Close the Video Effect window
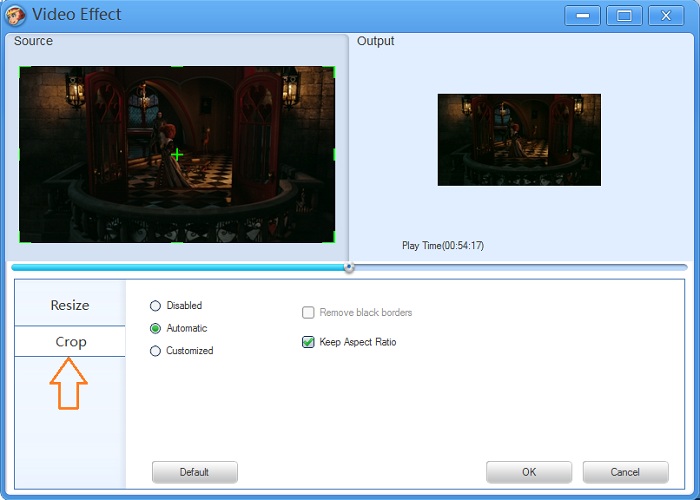This screenshot has height=500, width=700. (x=666, y=16)
